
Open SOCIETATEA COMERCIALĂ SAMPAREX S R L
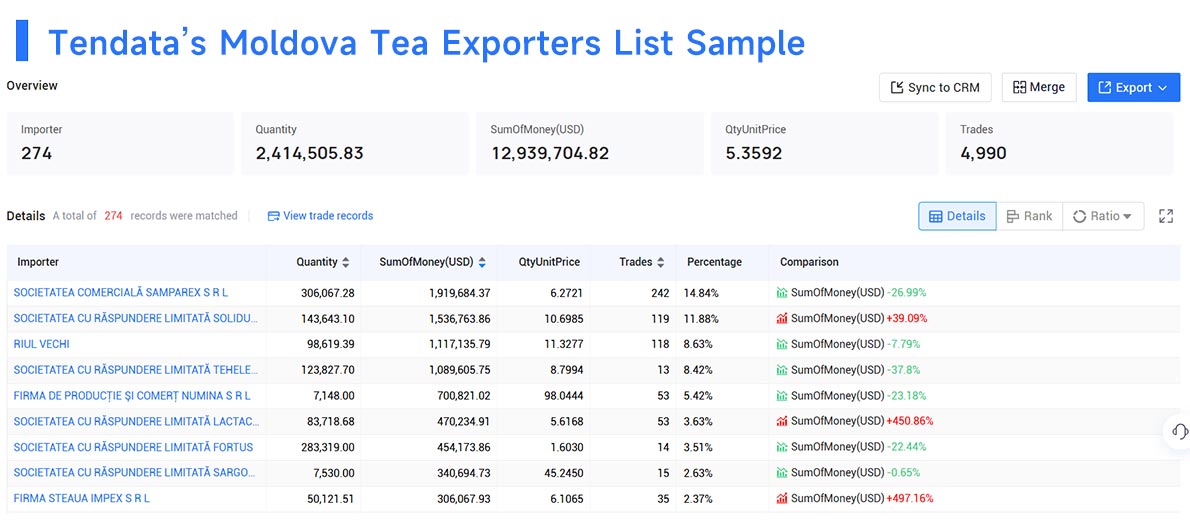pyautogui.click(x=121, y=292)
